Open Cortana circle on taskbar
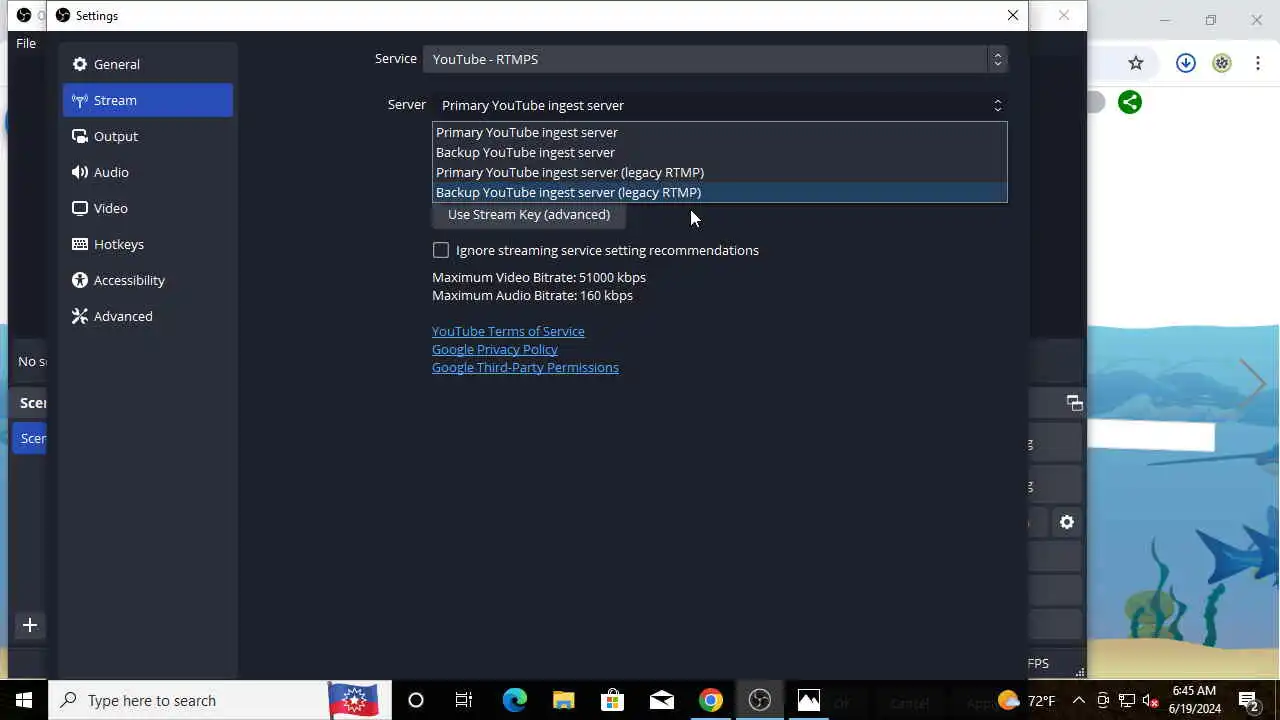 (x=416, y=700)
